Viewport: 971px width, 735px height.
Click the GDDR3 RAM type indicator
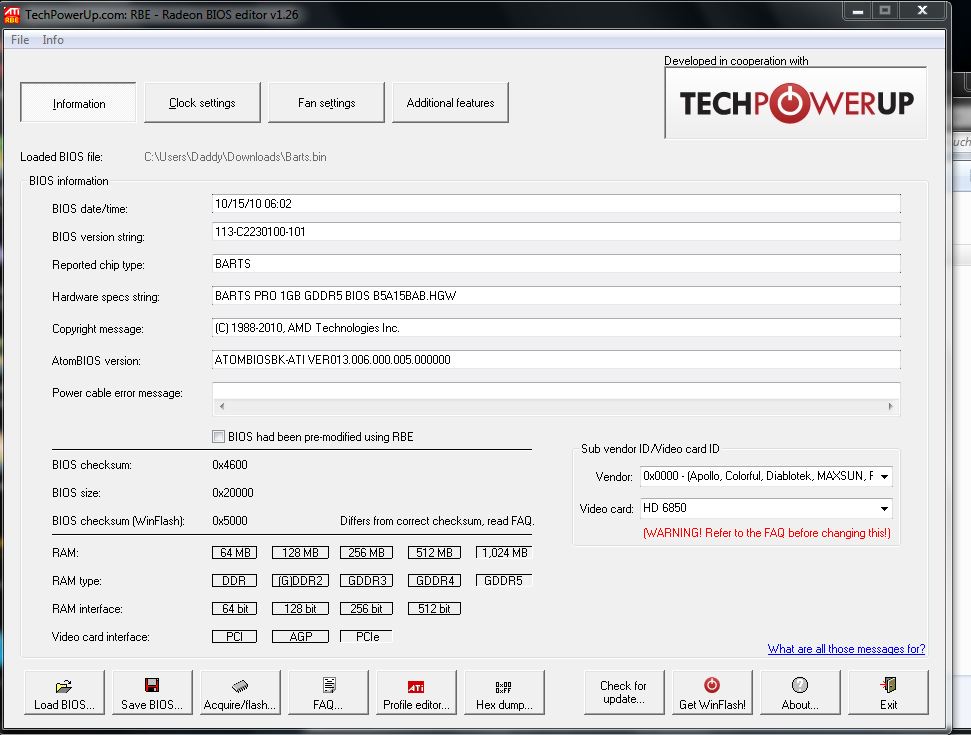367,580
